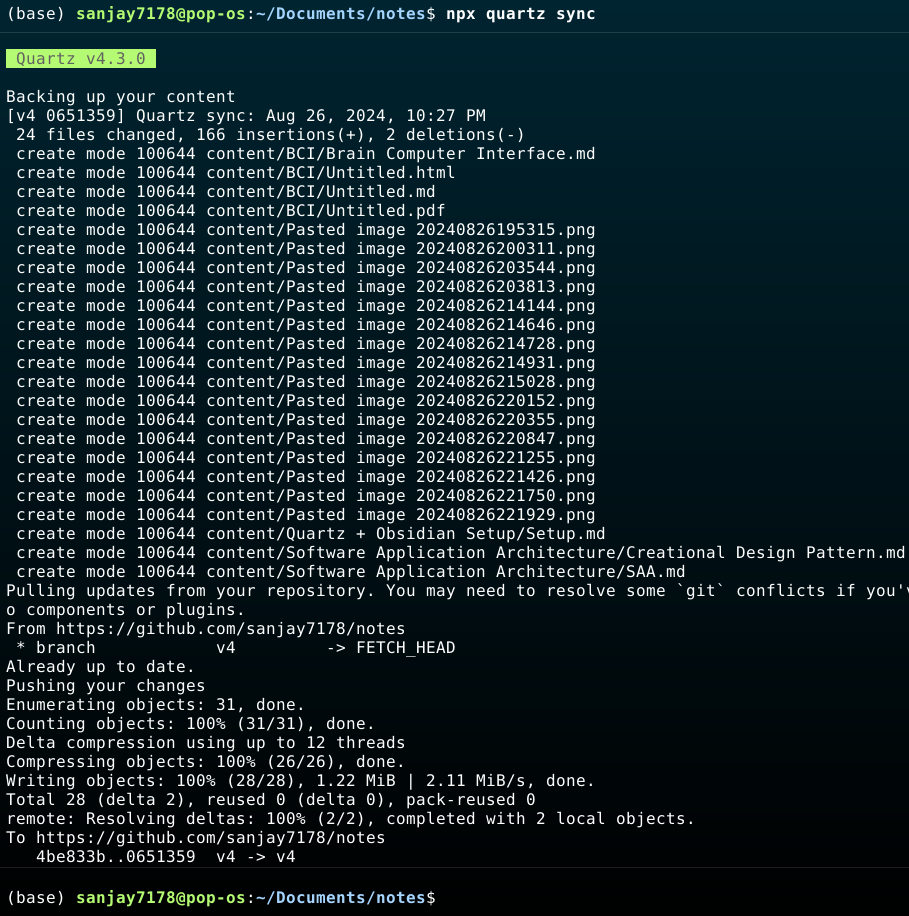Open the GitHub URL on the "From" line
Image resolution: width=909 pixels, height=916 pixels.
point(230,629)
